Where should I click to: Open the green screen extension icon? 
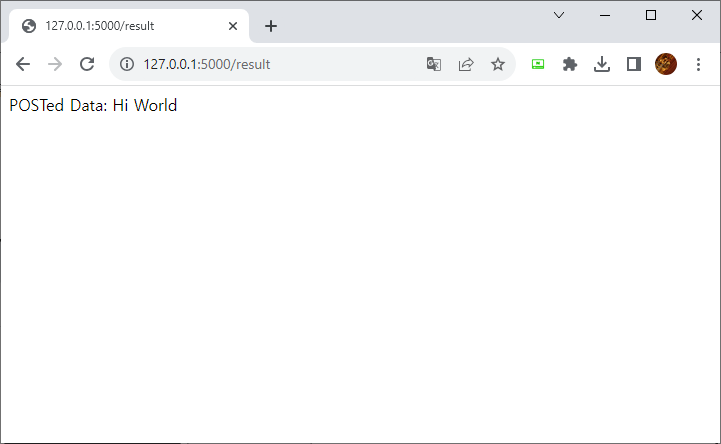tap(538, 64)
